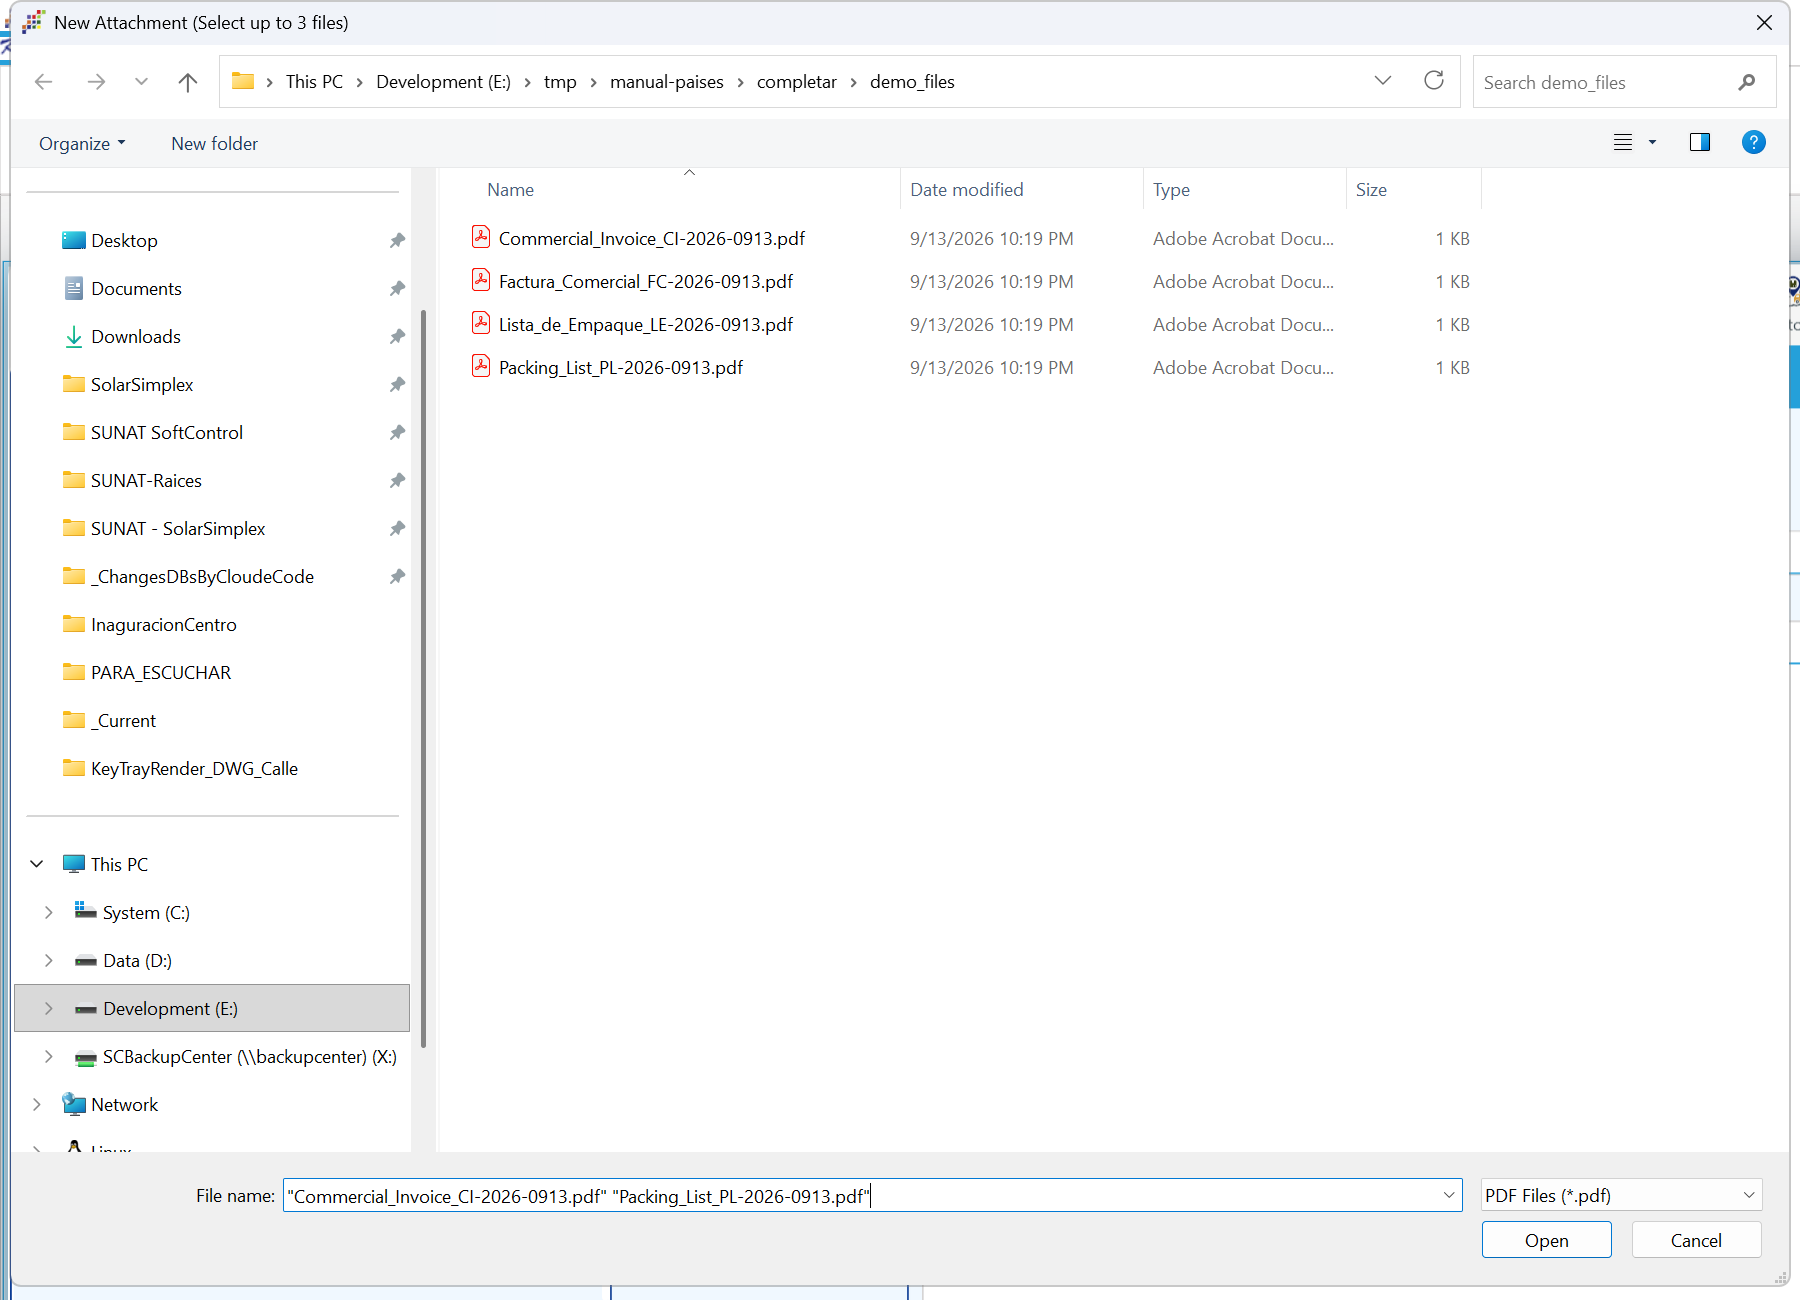Toggle the preview pane icon
Image resolution: width=1800 pixels, height=1300 pixels.
1700,143
